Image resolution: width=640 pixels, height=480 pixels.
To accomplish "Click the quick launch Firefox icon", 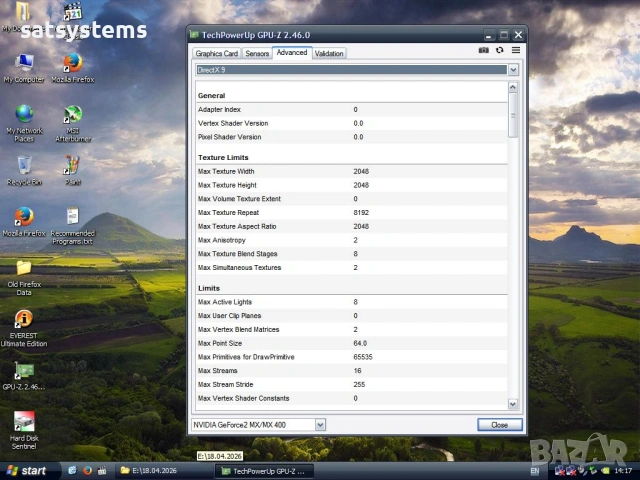I will 87,471.
